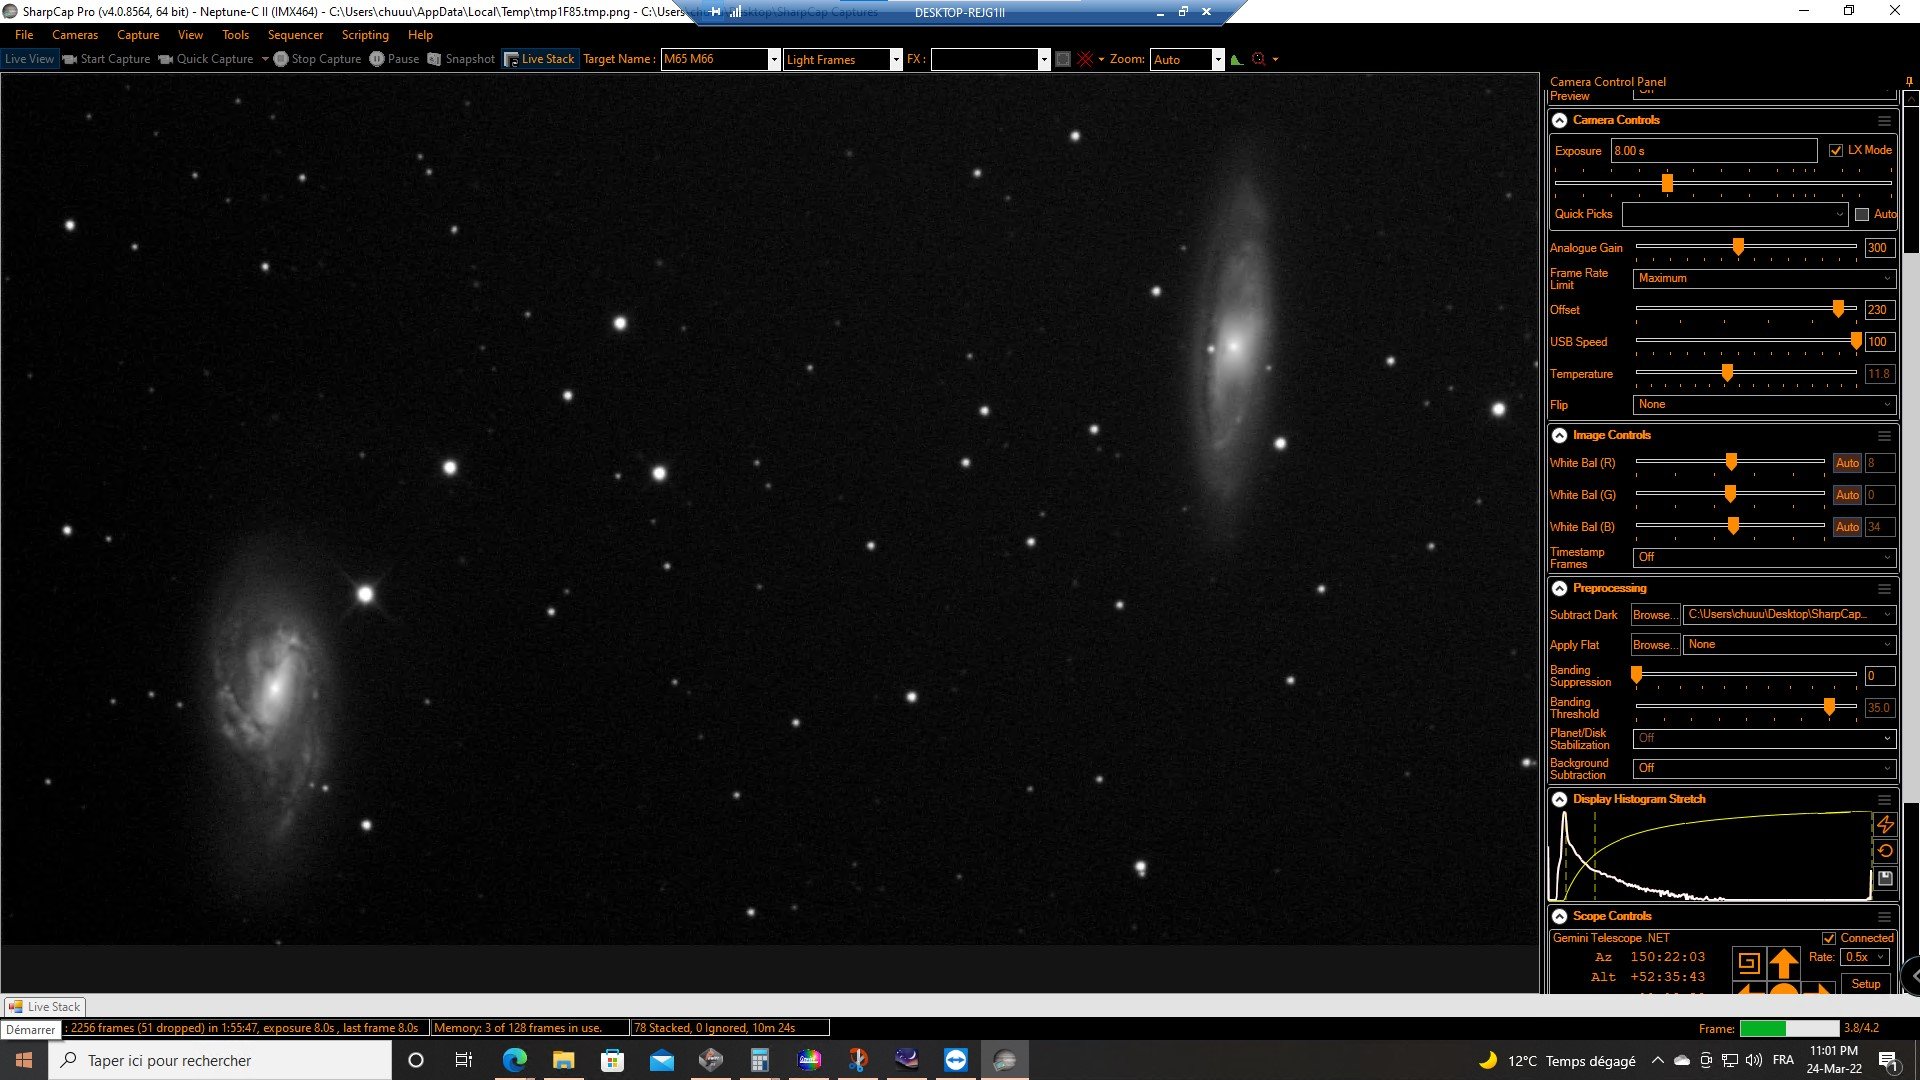Click the Windows search box
Image resolution: width=1920 pixels, height=1080 pixels.
(x=220, y=1060)
